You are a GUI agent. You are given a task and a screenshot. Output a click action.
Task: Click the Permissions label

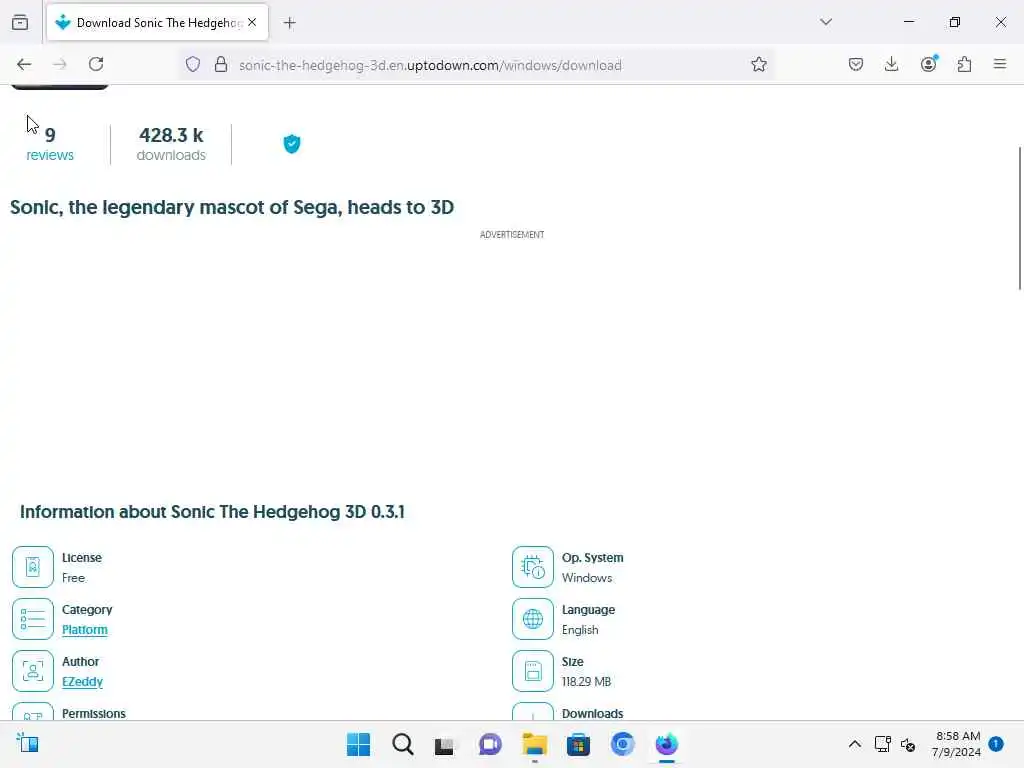[93, 713]
